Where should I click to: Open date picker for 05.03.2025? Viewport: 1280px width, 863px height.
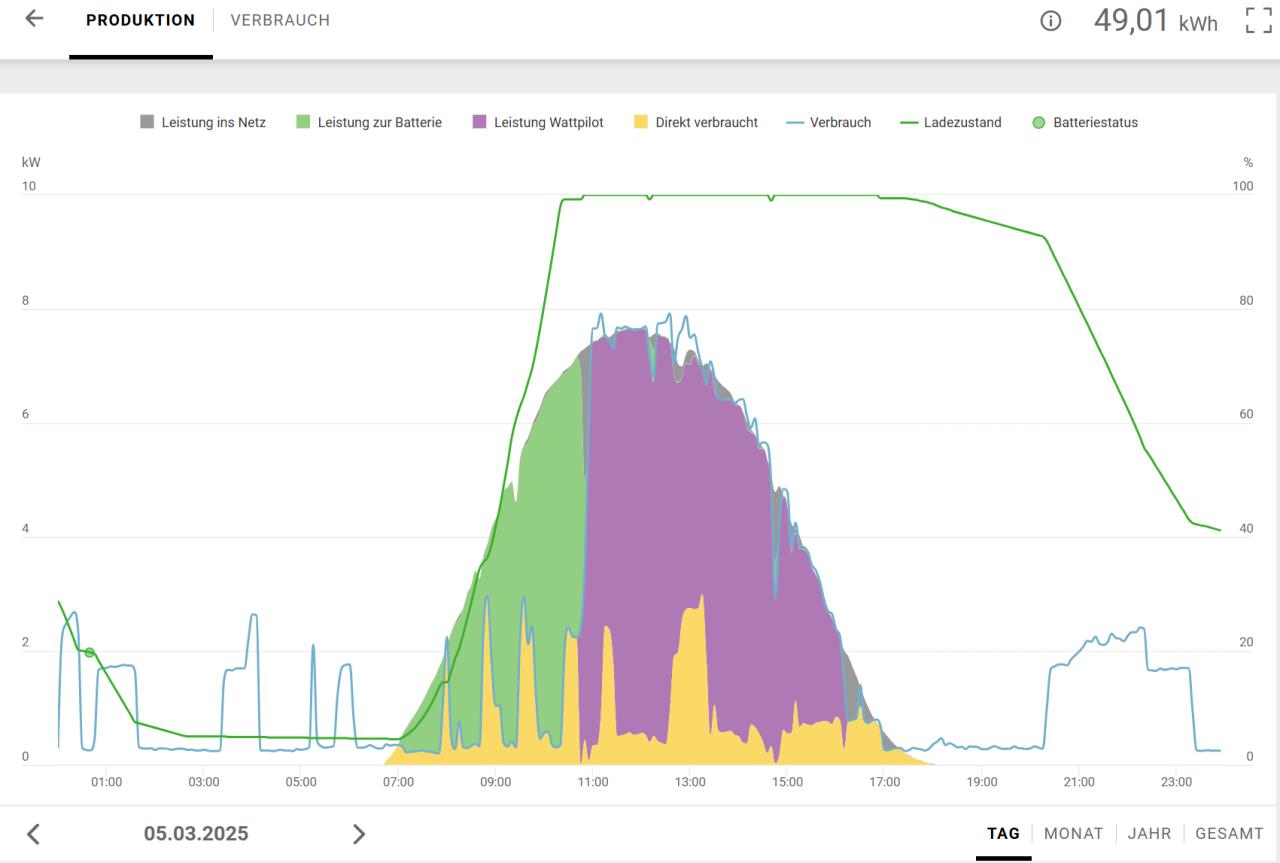[196, 834]
